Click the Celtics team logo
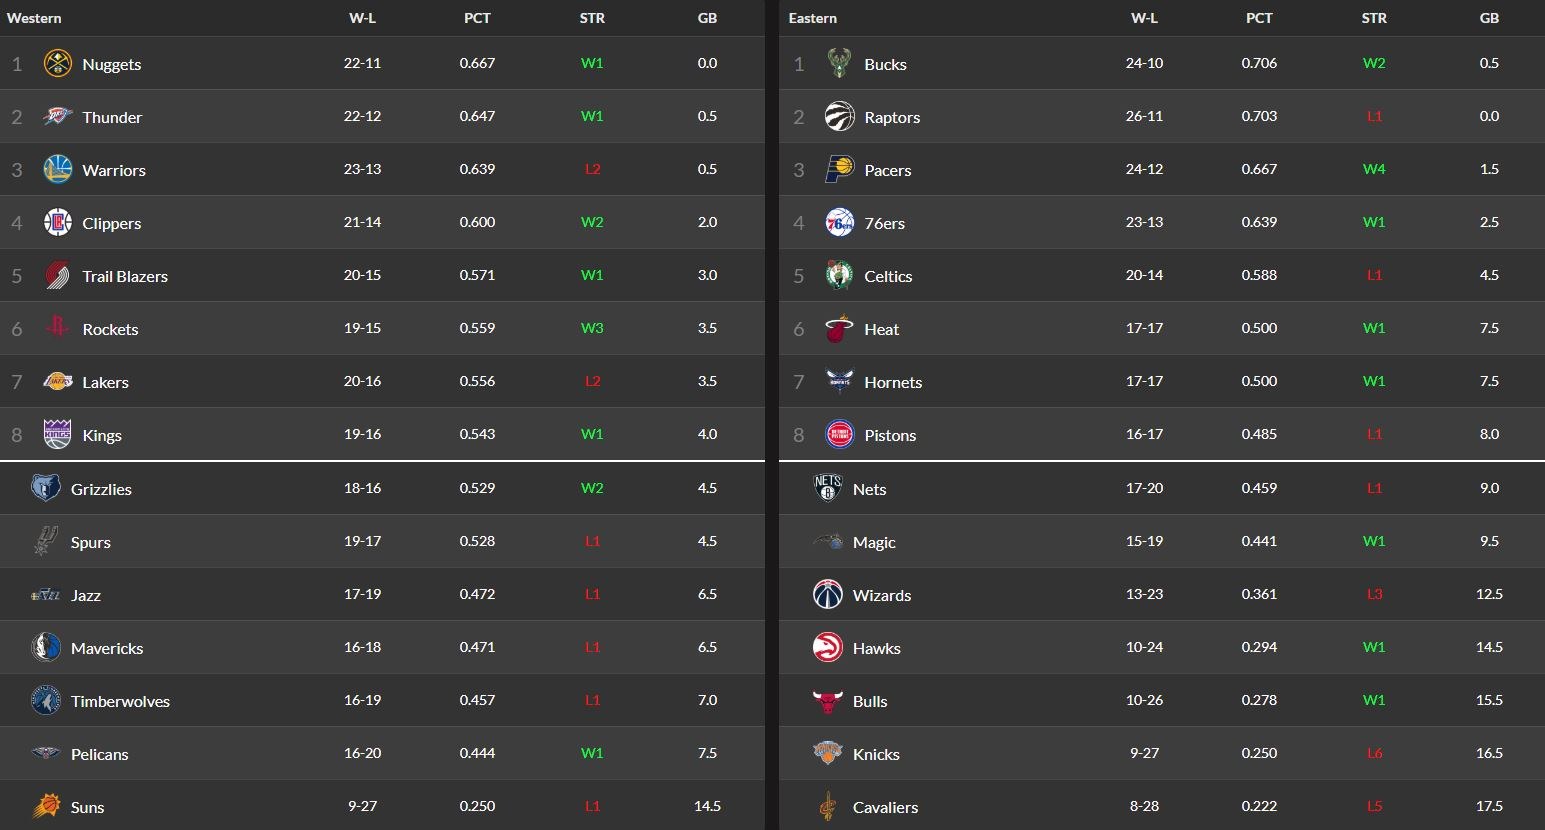Image resolution: width=1545 pixels, height=830 pixels. click(x=839, y=275)
